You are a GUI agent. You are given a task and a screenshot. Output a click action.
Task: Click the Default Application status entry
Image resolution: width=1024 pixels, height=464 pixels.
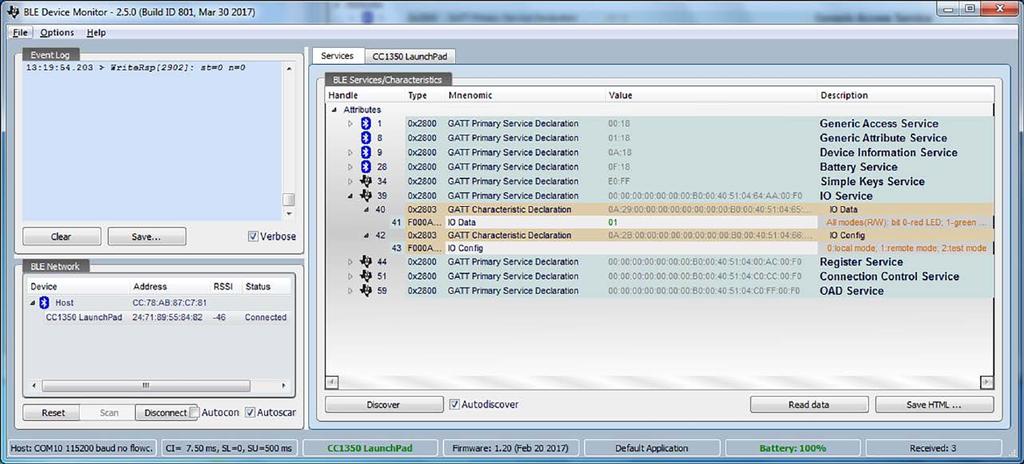click(x=651, y=448)
